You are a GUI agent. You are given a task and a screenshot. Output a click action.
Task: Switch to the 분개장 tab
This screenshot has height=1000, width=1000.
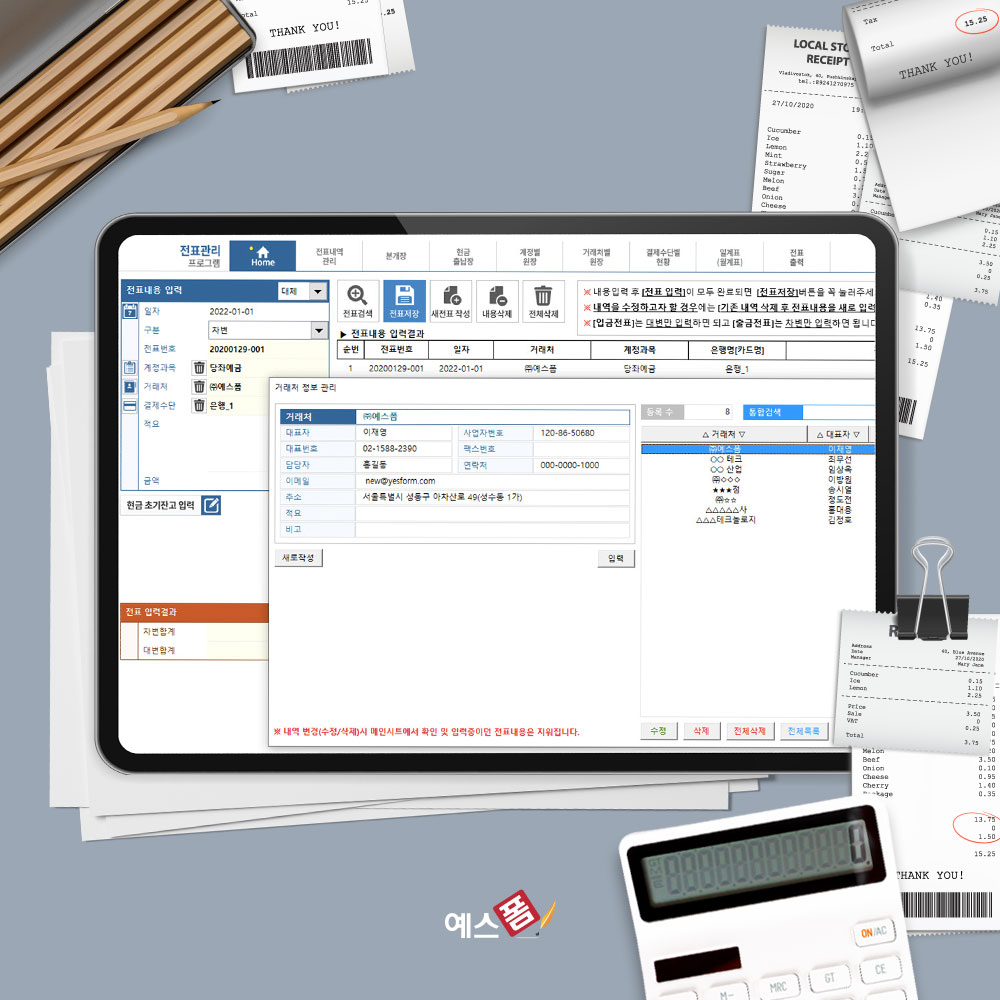point(395,256)
